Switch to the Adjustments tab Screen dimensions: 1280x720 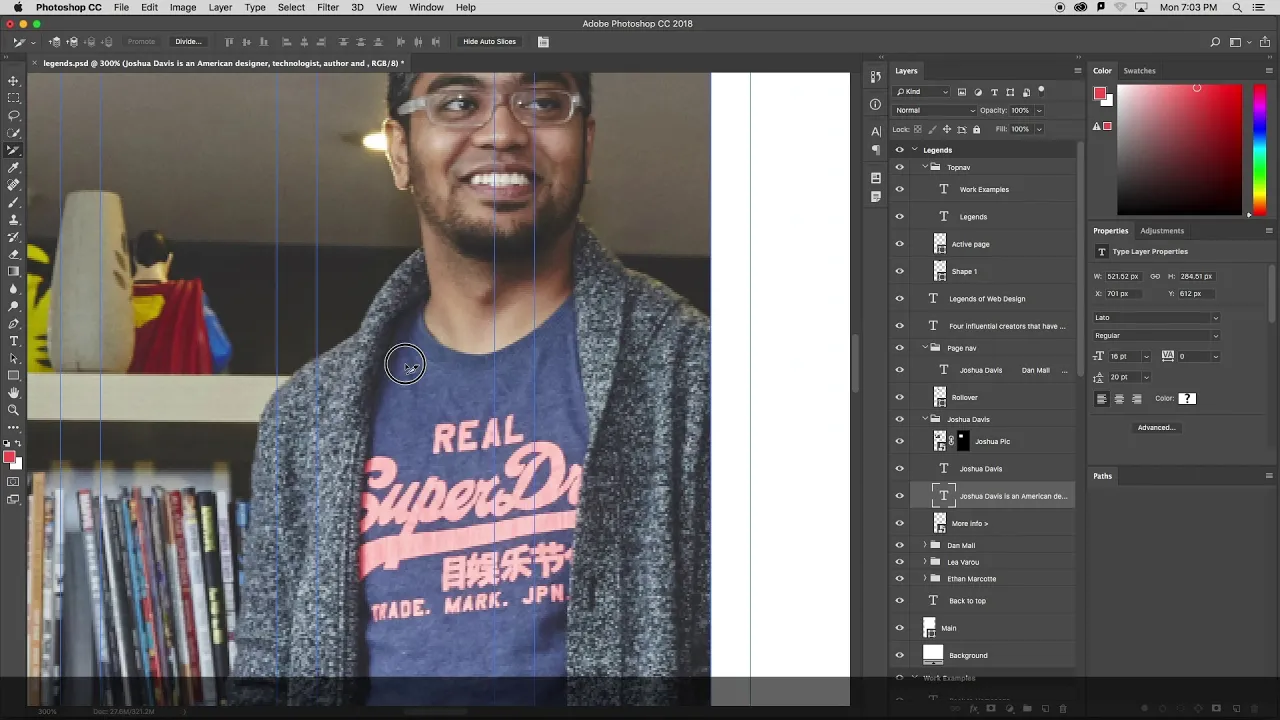pos(1162,231)
